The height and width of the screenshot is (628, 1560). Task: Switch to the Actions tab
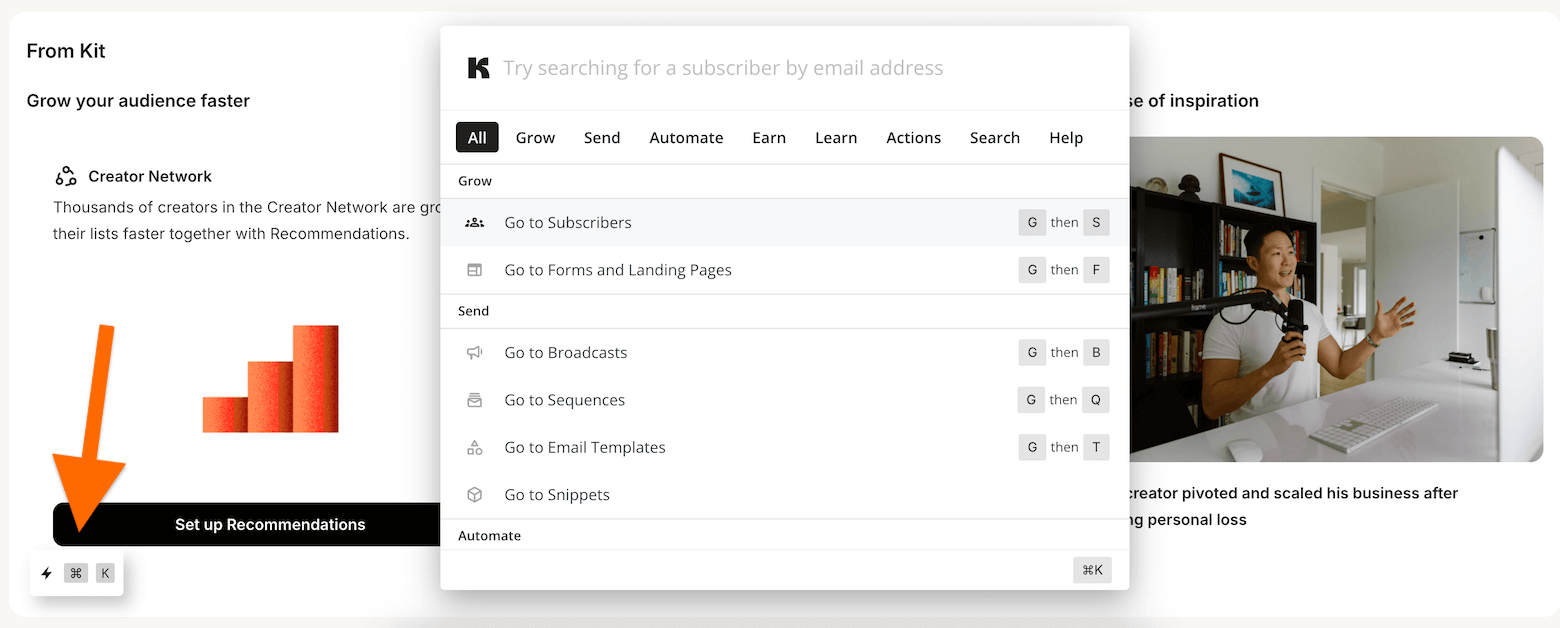(x=913, y=138)
